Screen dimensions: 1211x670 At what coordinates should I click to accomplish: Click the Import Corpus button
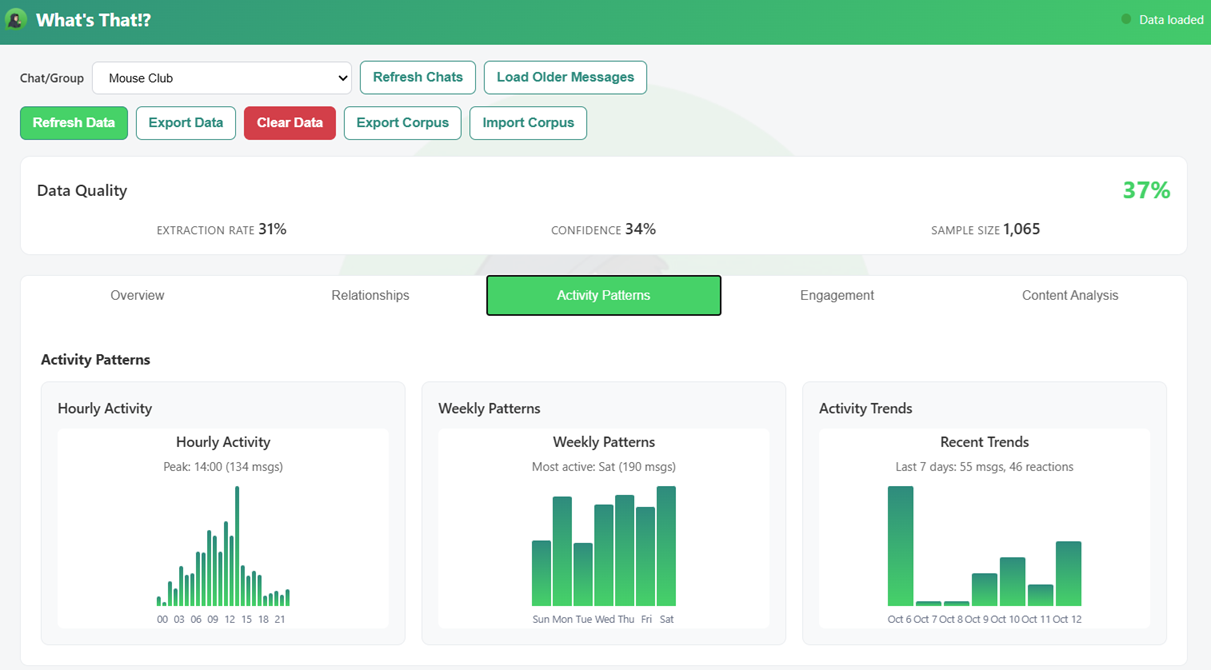[x=528, y=123]
